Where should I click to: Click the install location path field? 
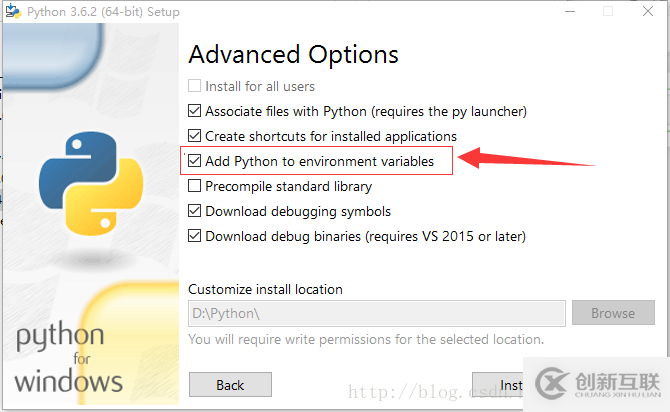(x=376, y=313)
